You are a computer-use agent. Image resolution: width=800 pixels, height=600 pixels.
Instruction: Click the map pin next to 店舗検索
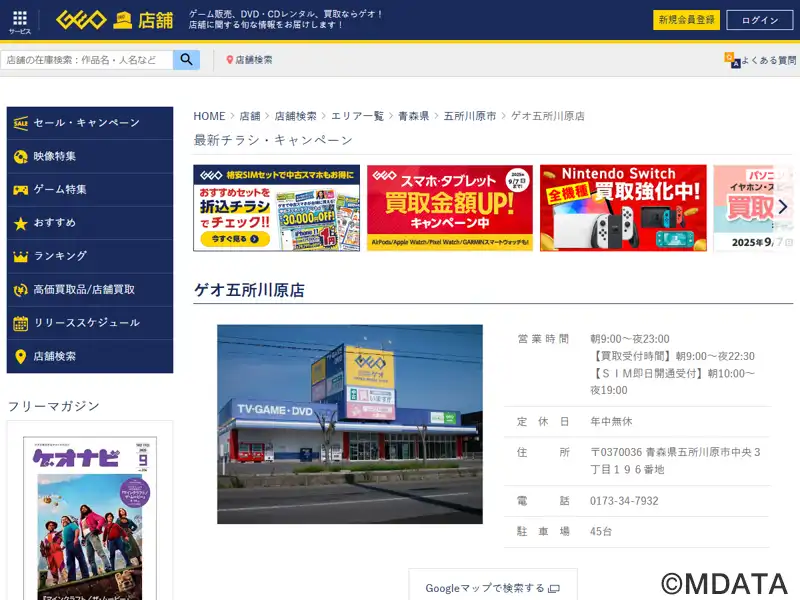point(230,60)
